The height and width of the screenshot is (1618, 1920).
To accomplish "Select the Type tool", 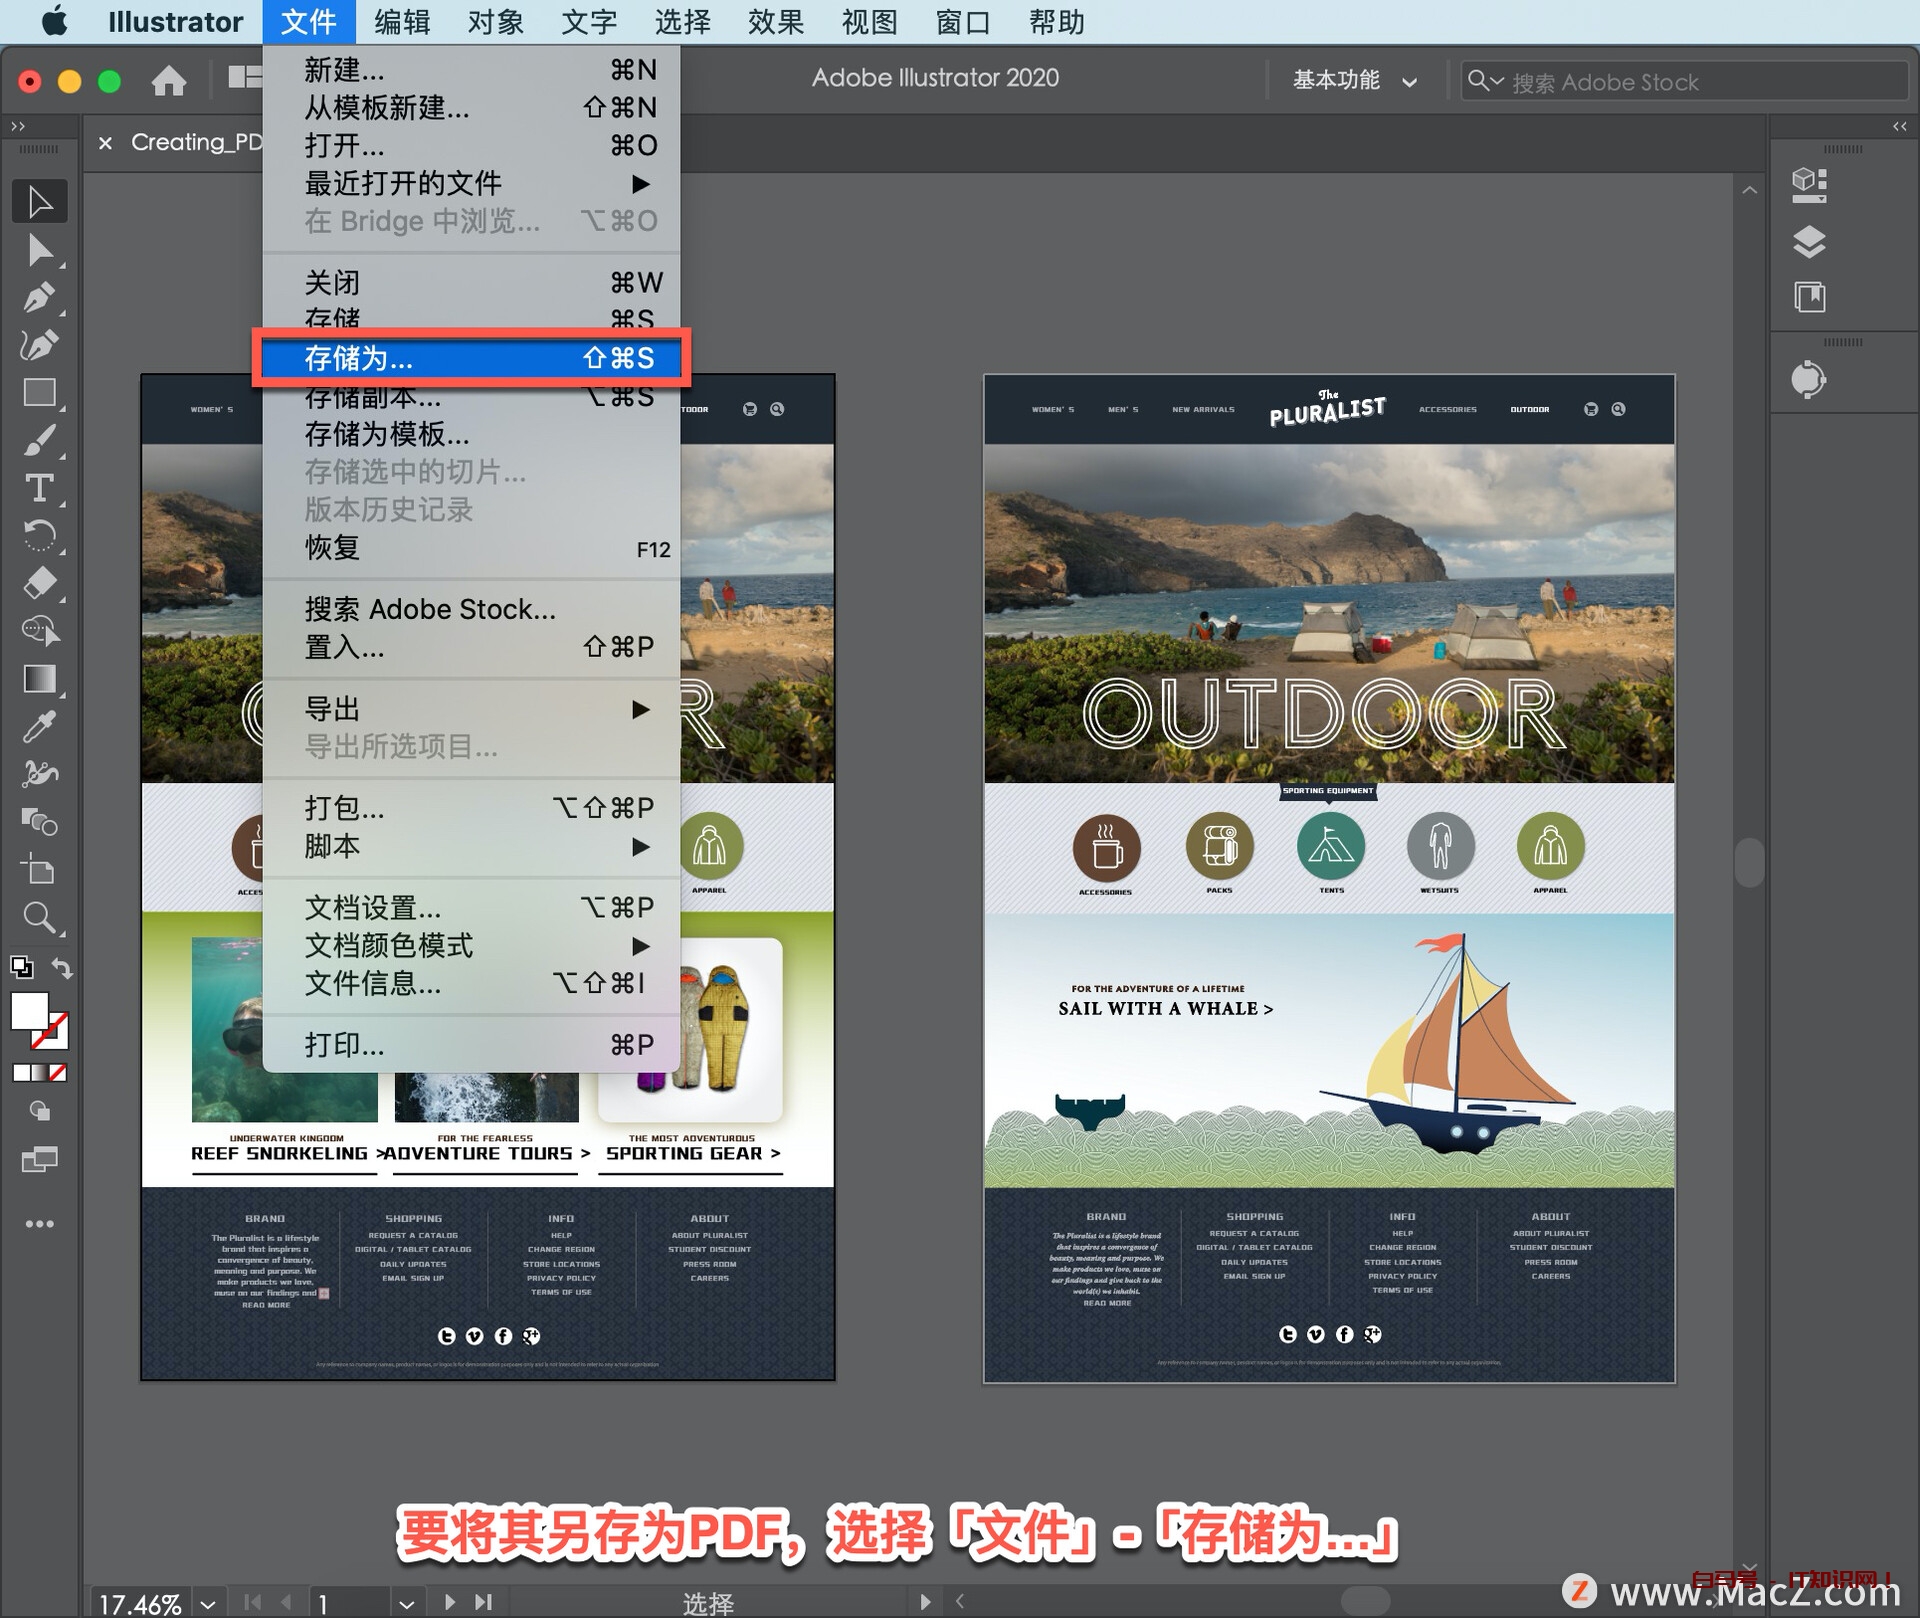I will [x=40, y=489].
